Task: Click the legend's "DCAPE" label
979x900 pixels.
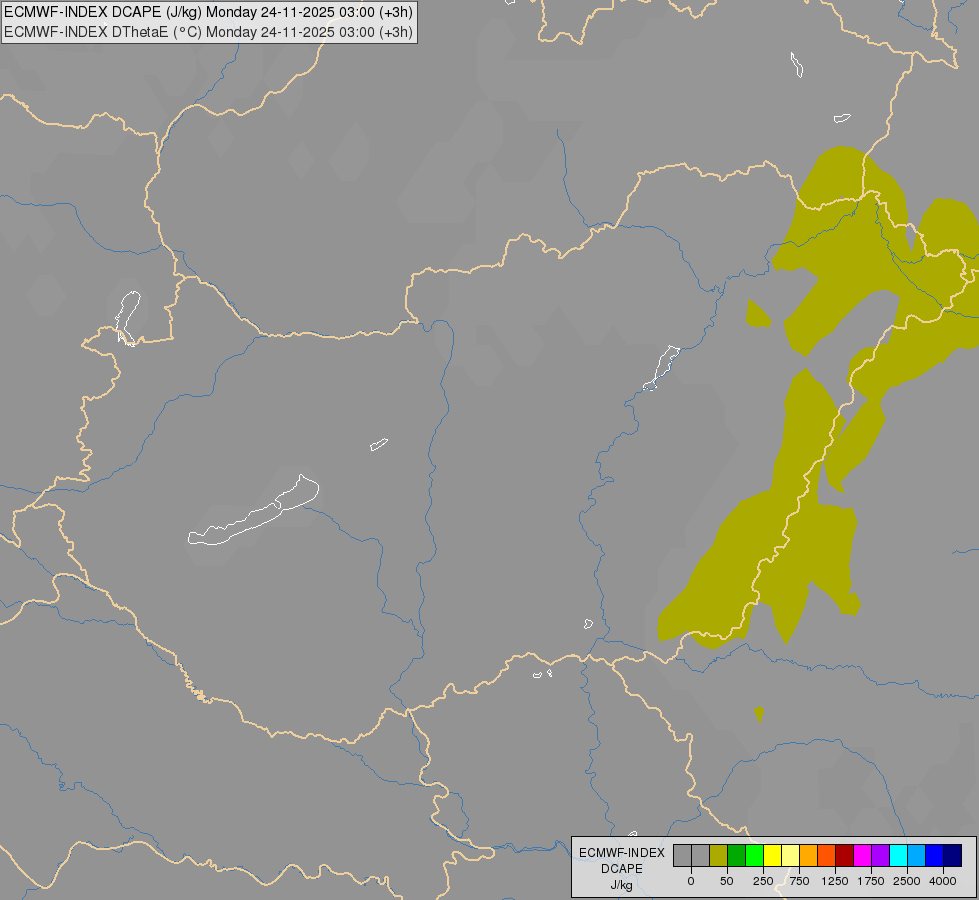Action: pyautogui.click(x=622, y=869)
